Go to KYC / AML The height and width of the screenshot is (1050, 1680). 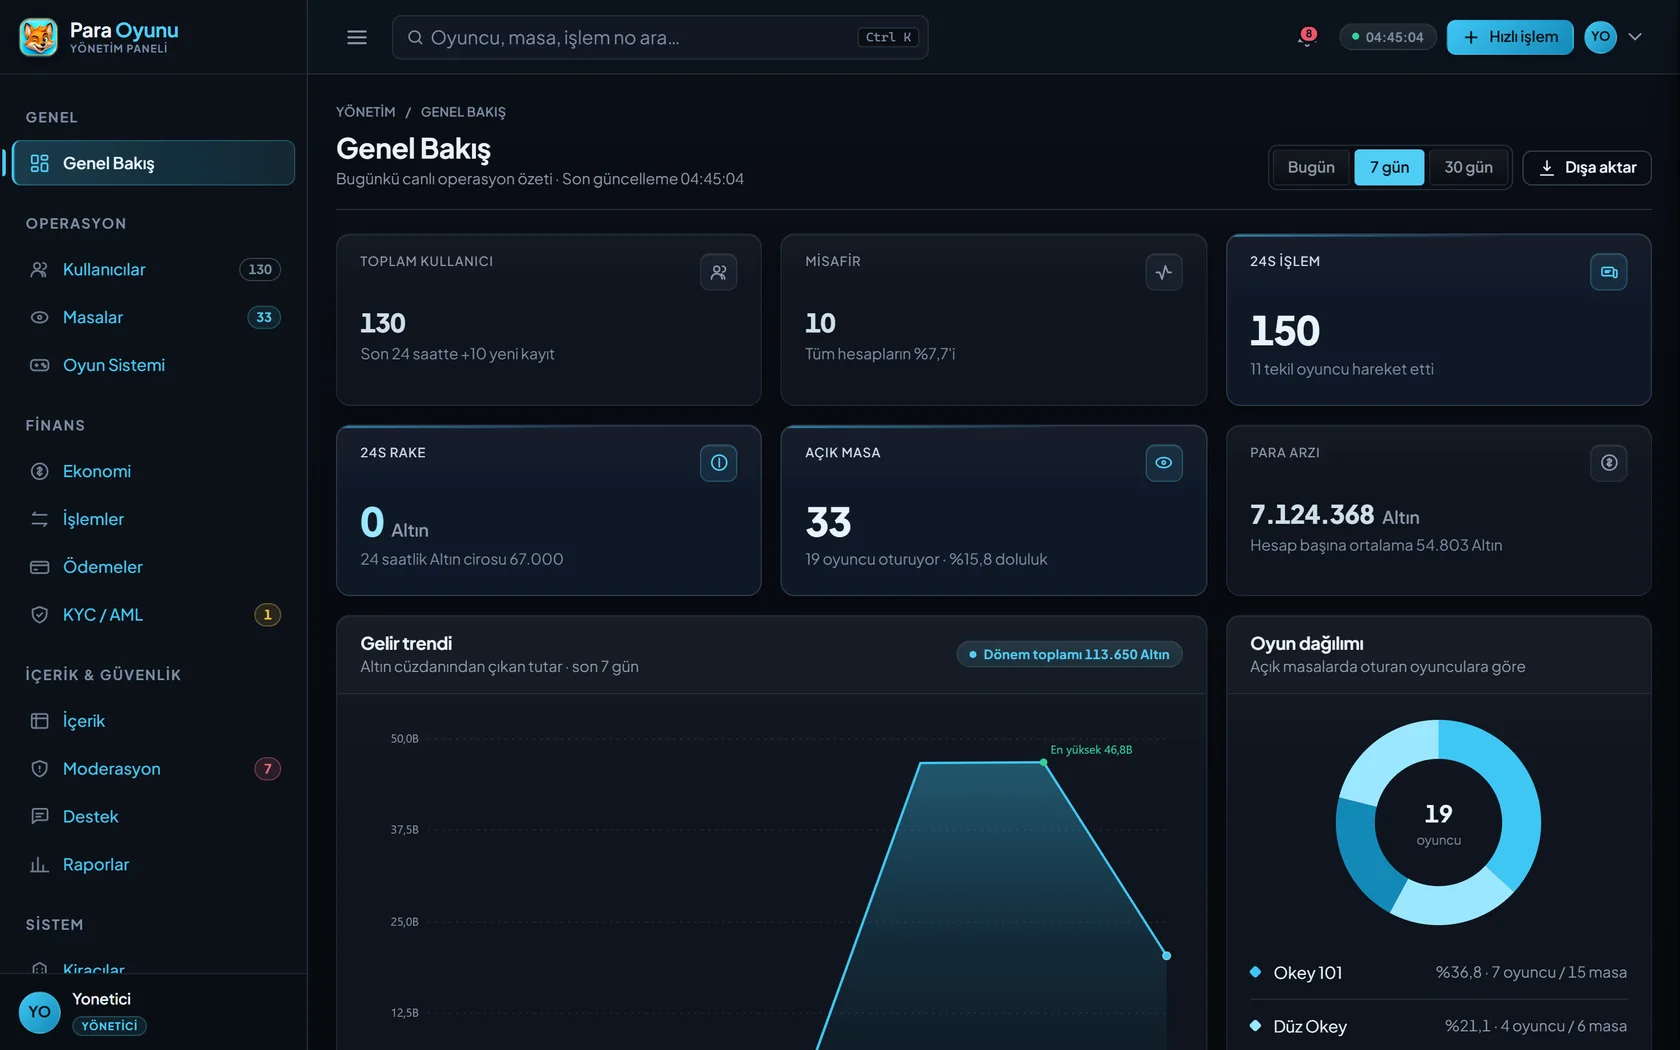point(154,615)
